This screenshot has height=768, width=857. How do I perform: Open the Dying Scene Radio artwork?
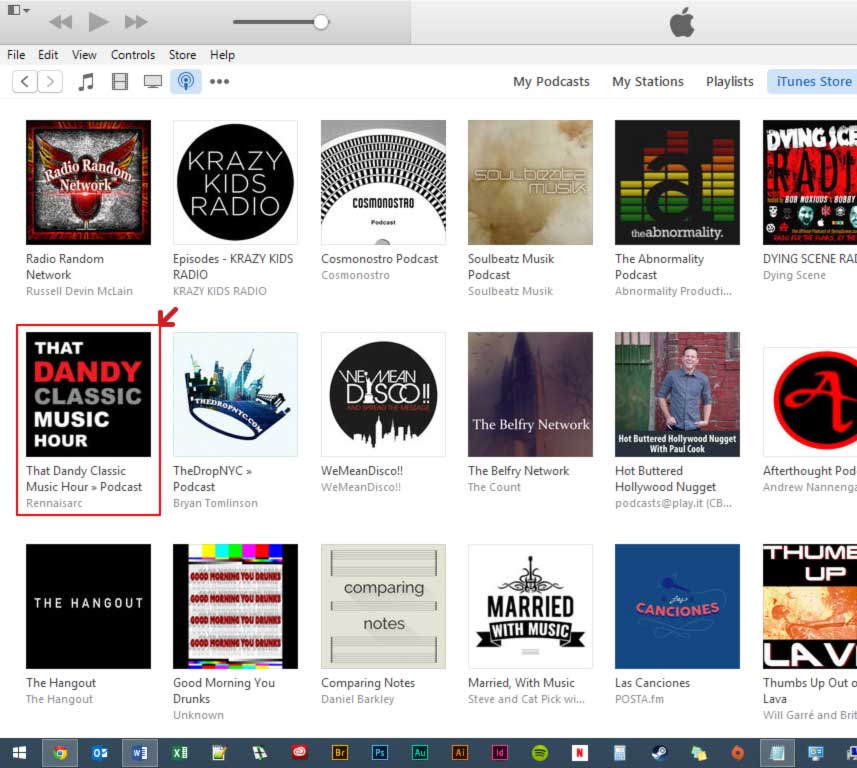[810, 183]
